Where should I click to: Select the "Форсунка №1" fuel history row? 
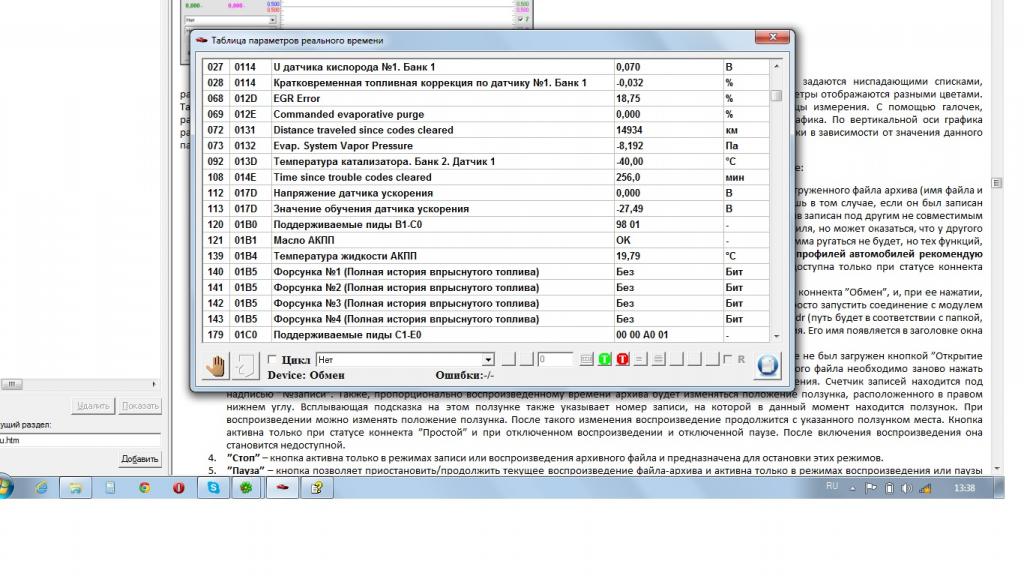(x=486, y=272)
